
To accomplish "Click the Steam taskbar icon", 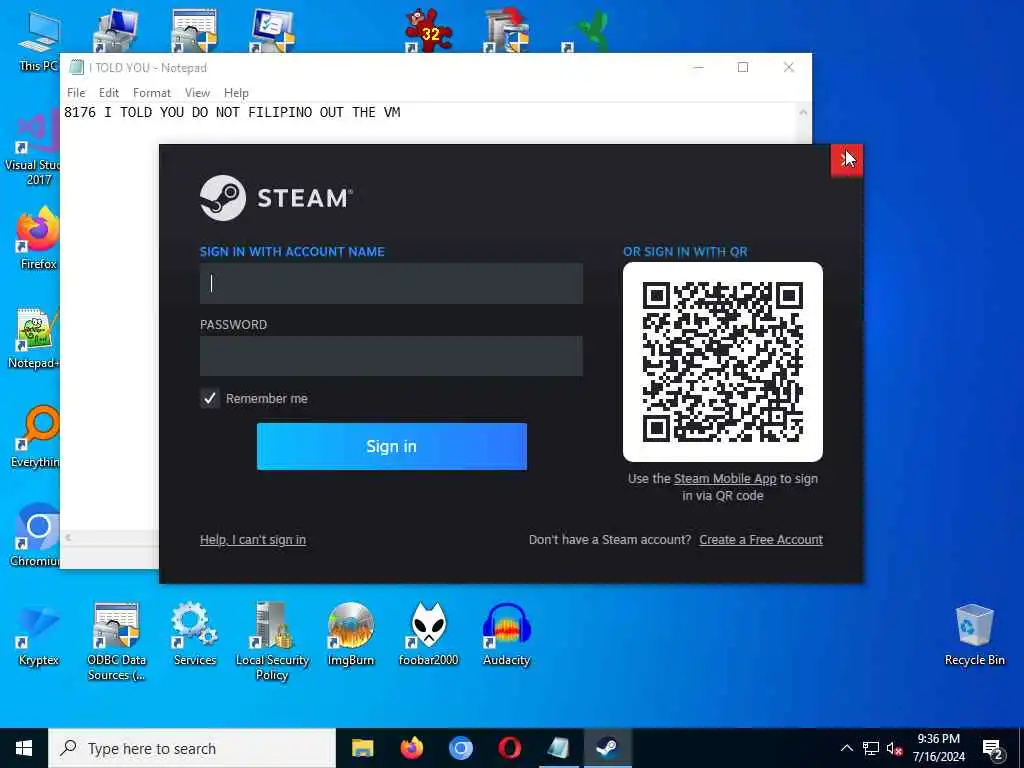I will 607,748.
